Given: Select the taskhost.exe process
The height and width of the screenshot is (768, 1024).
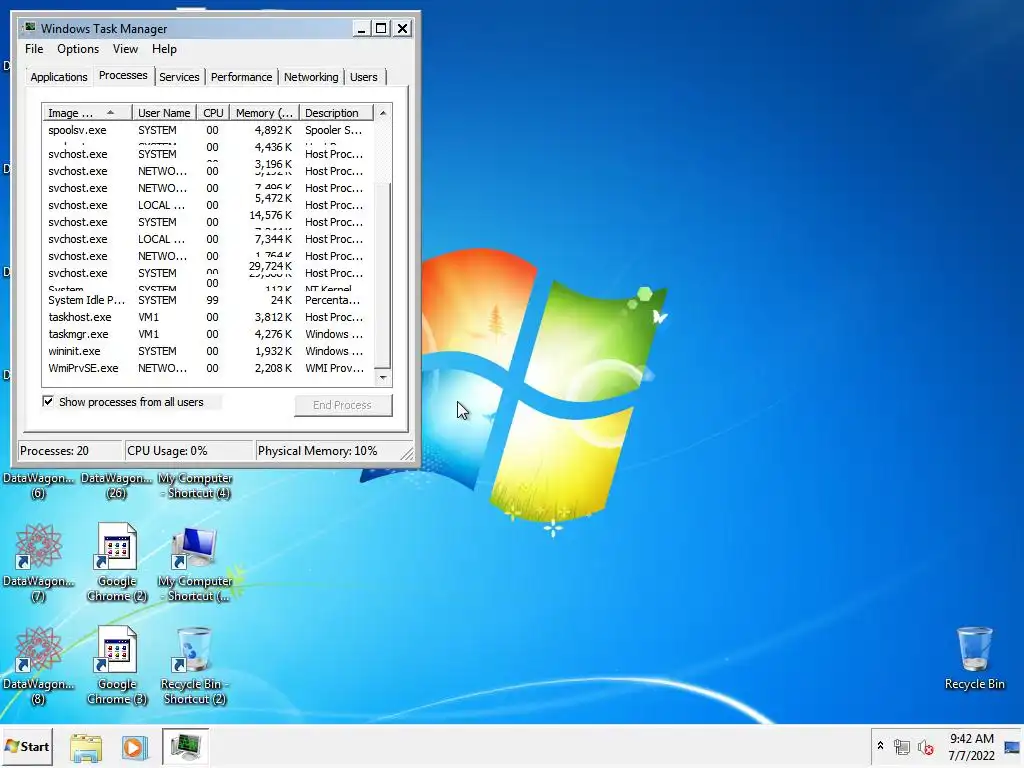Looking at the screenshot, I should click(x=208, y=317).
